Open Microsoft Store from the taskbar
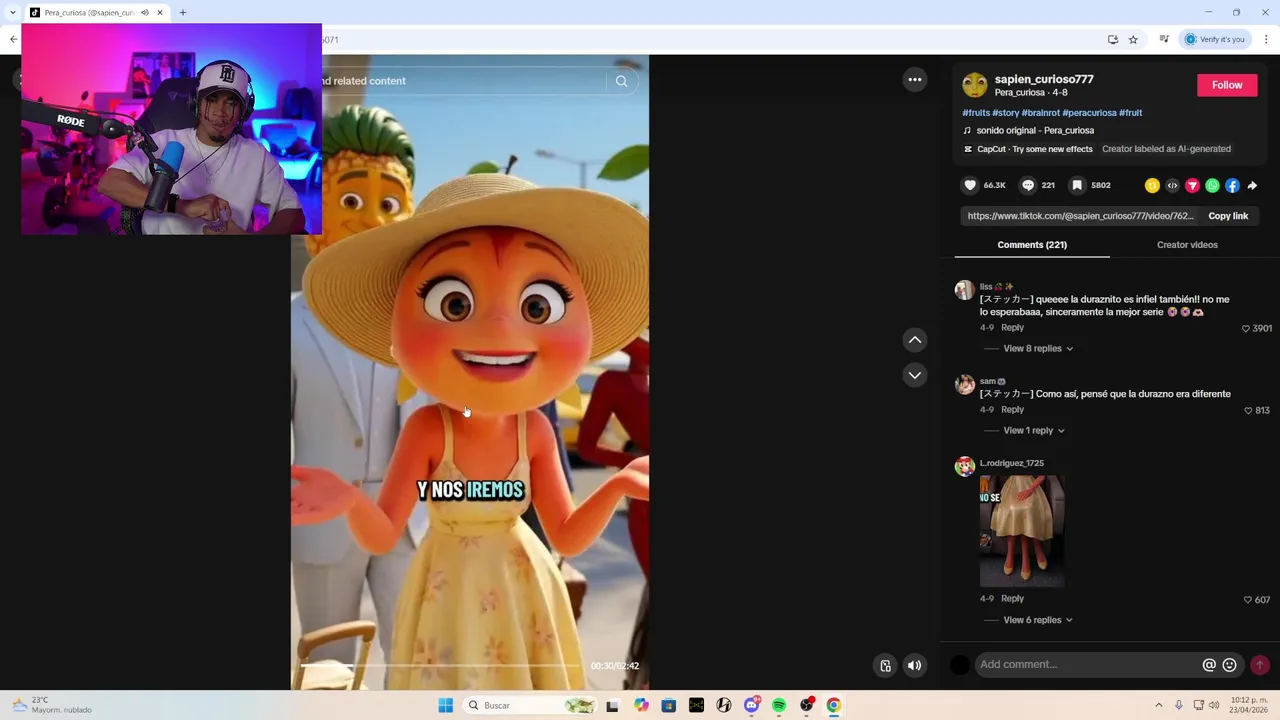The width and height of the screenshot is (1280, 720). [x=669, y=705]
